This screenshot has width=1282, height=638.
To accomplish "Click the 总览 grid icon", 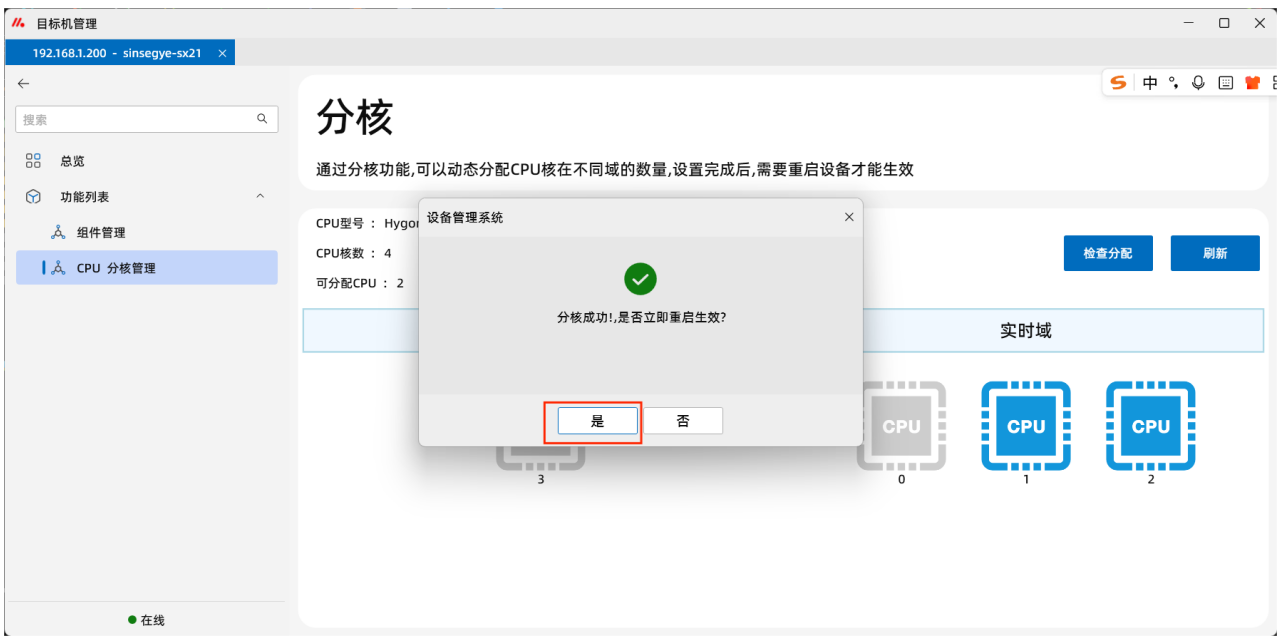I will point(33,161).
